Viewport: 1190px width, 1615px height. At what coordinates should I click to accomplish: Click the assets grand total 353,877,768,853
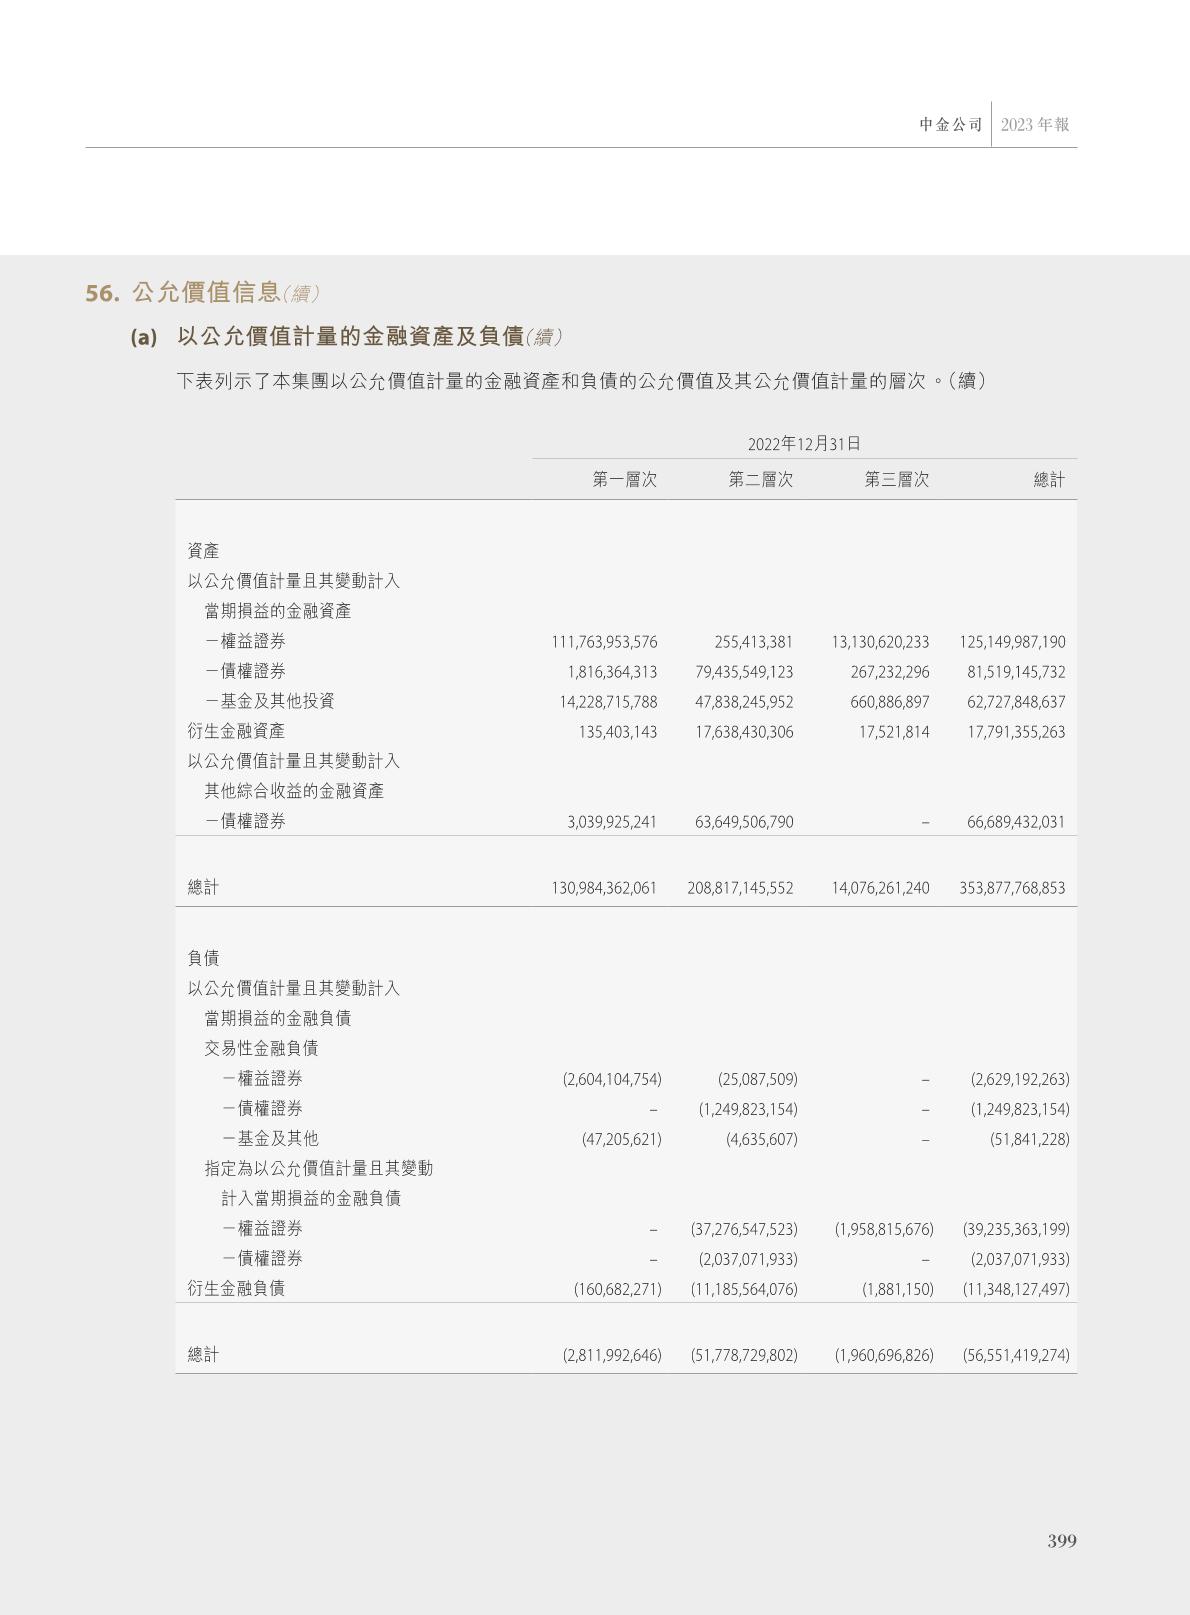point(1012,888)
